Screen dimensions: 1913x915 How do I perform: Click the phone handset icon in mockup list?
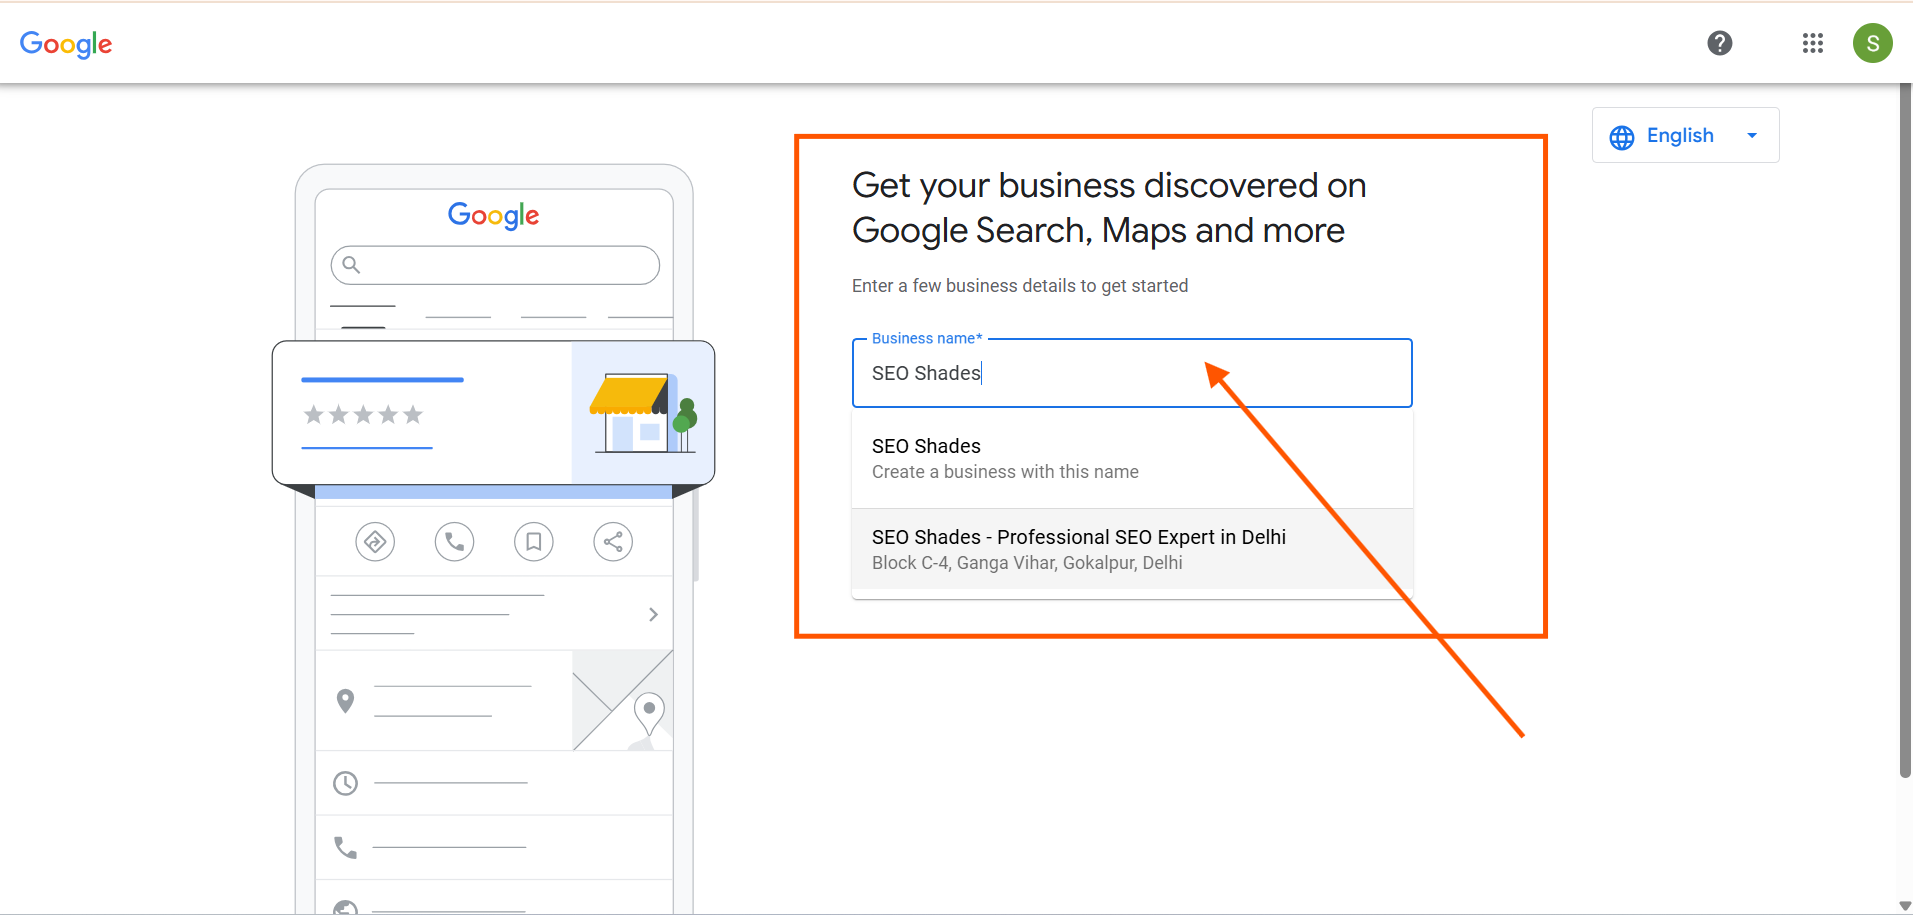click(x=345, y=847)
